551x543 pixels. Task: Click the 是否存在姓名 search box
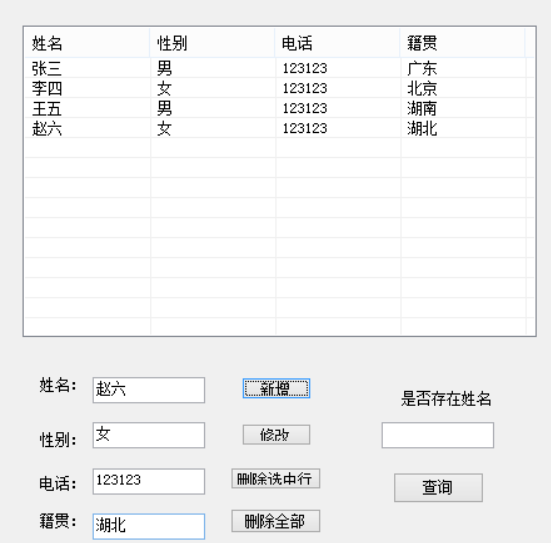(438, 435)
